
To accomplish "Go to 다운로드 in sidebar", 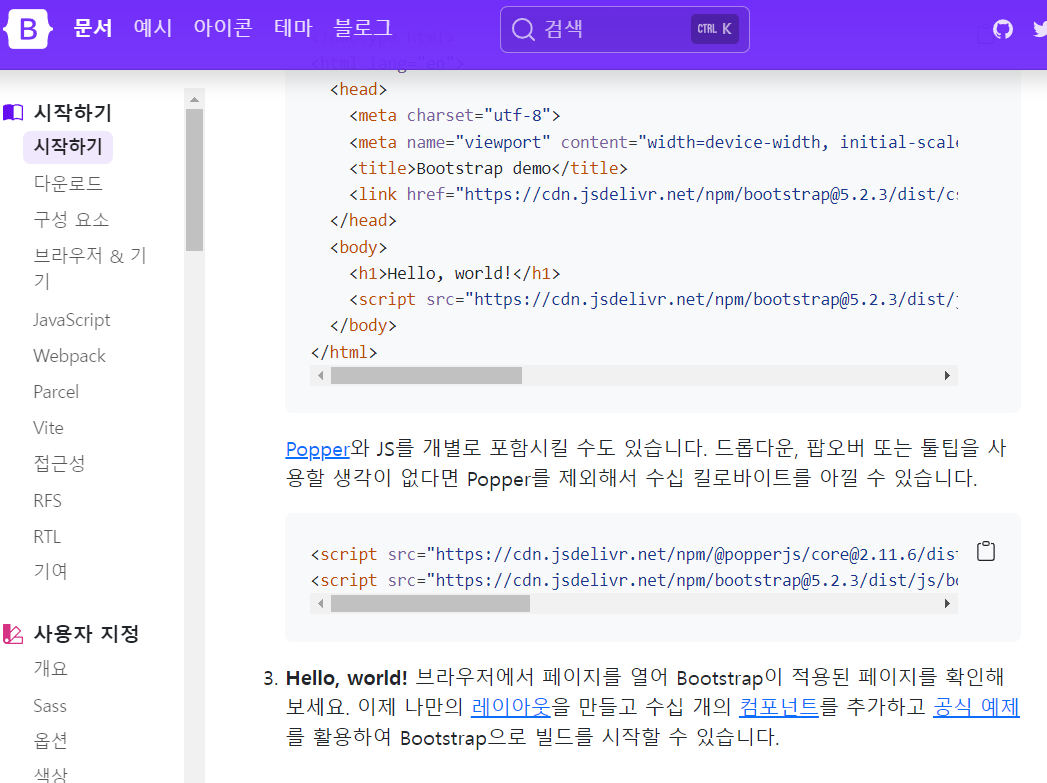I will coord(67,184).
